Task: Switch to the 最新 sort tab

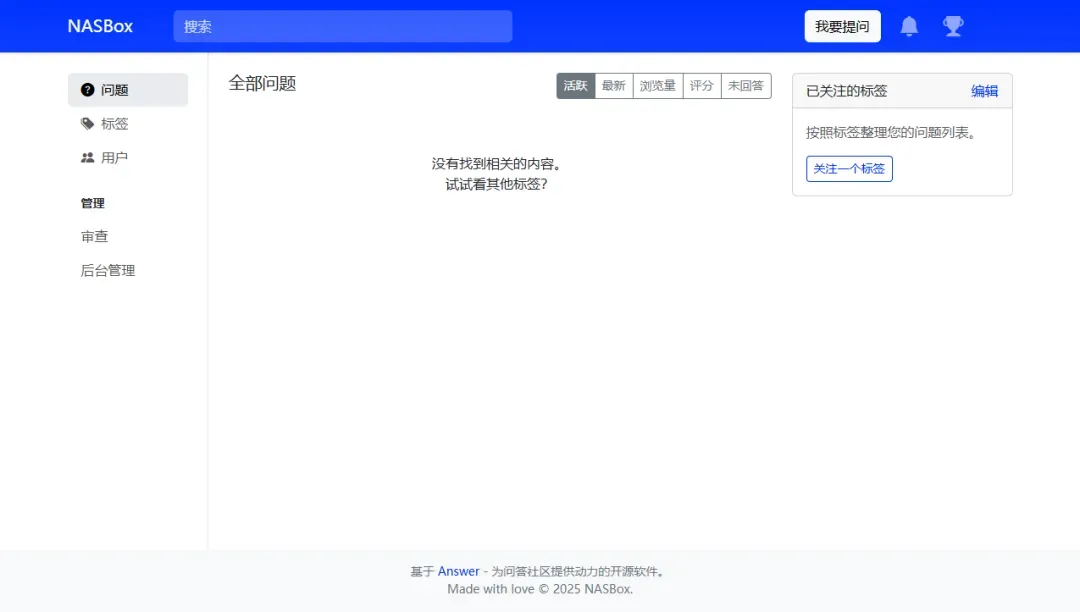Action: click(x=614, y=86)
